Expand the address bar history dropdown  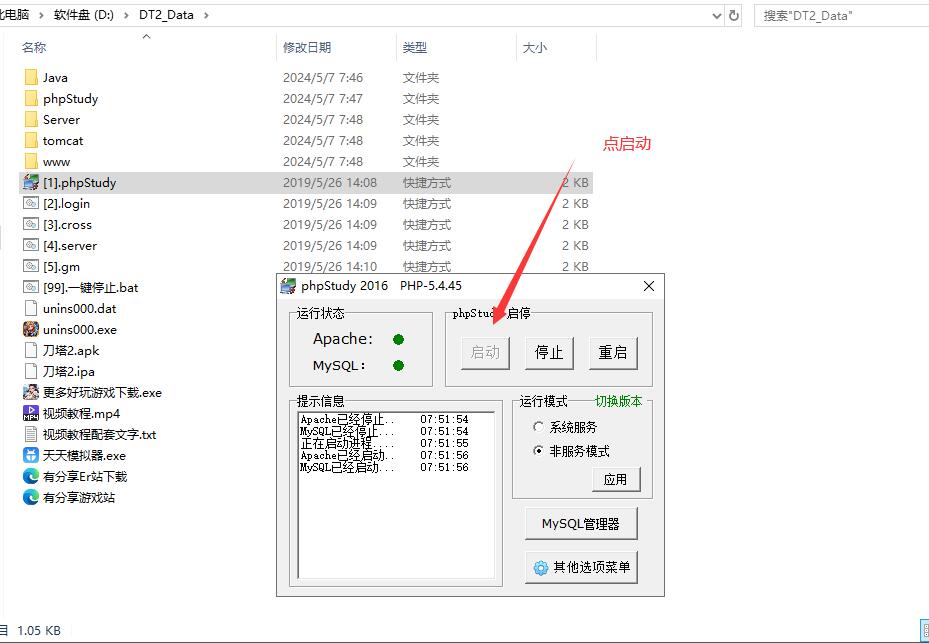point(716,16)
